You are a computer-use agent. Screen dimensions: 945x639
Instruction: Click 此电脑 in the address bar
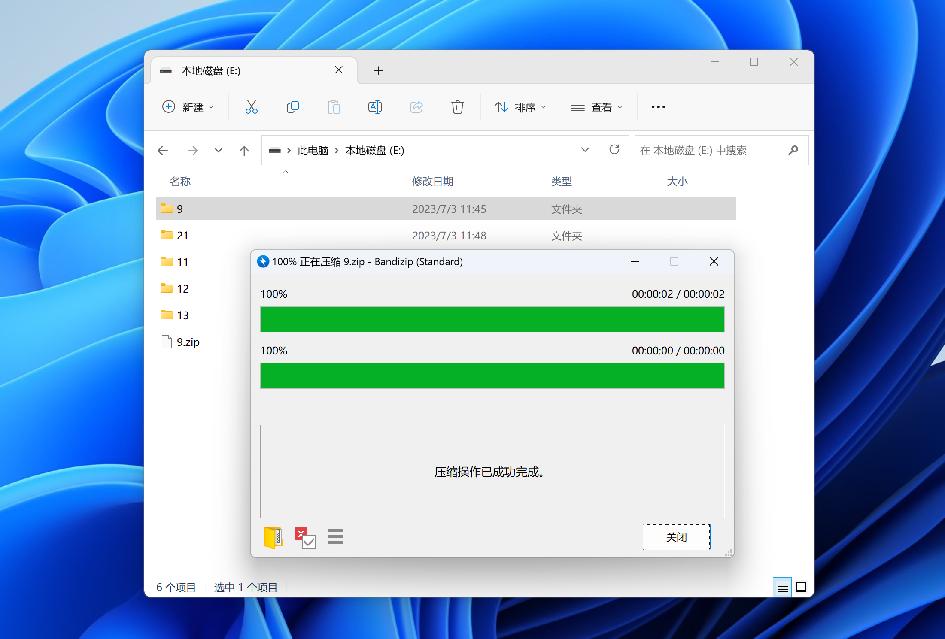pos(315,149)
